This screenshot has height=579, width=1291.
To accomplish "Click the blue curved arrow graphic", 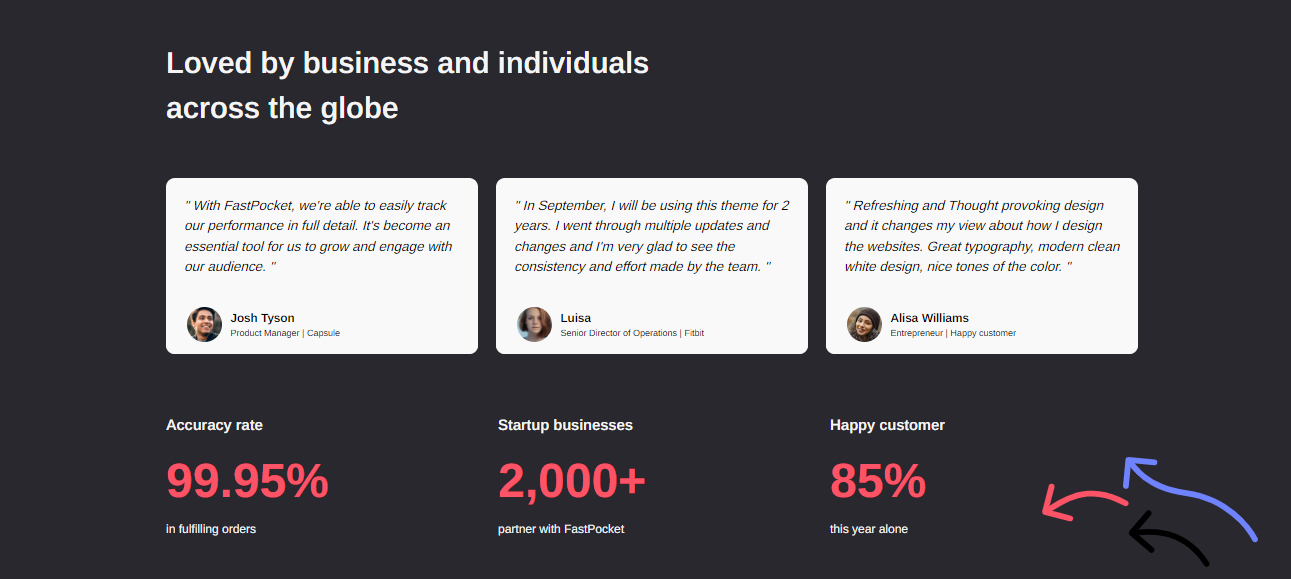I will pos(1189,499).
